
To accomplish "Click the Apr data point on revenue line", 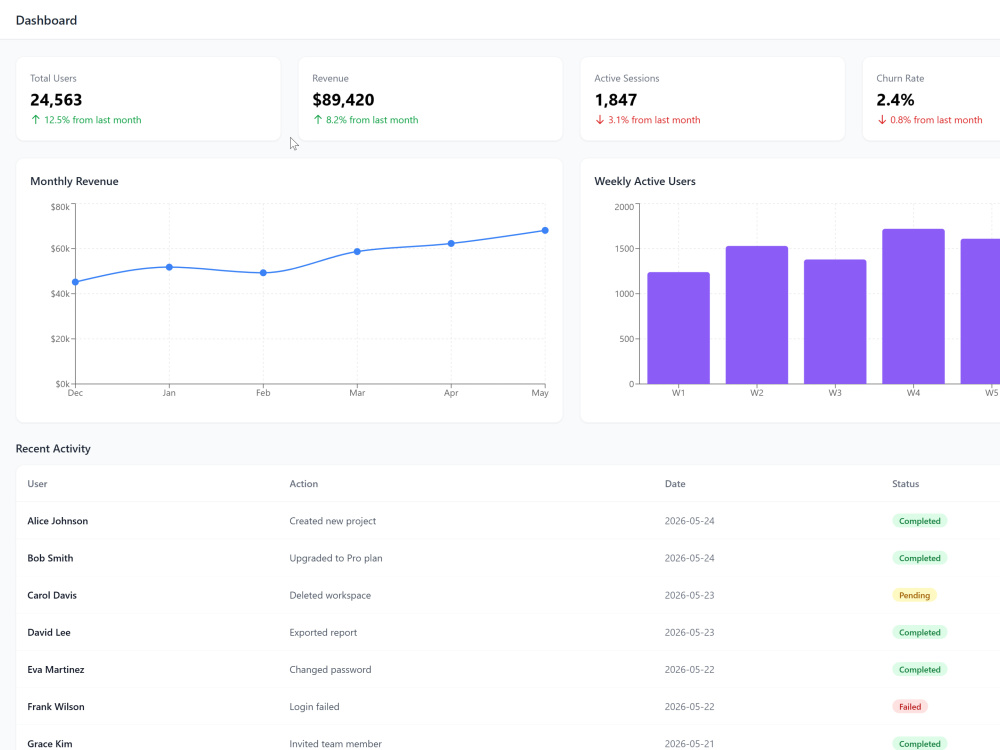I will click(x=451, y=244).
